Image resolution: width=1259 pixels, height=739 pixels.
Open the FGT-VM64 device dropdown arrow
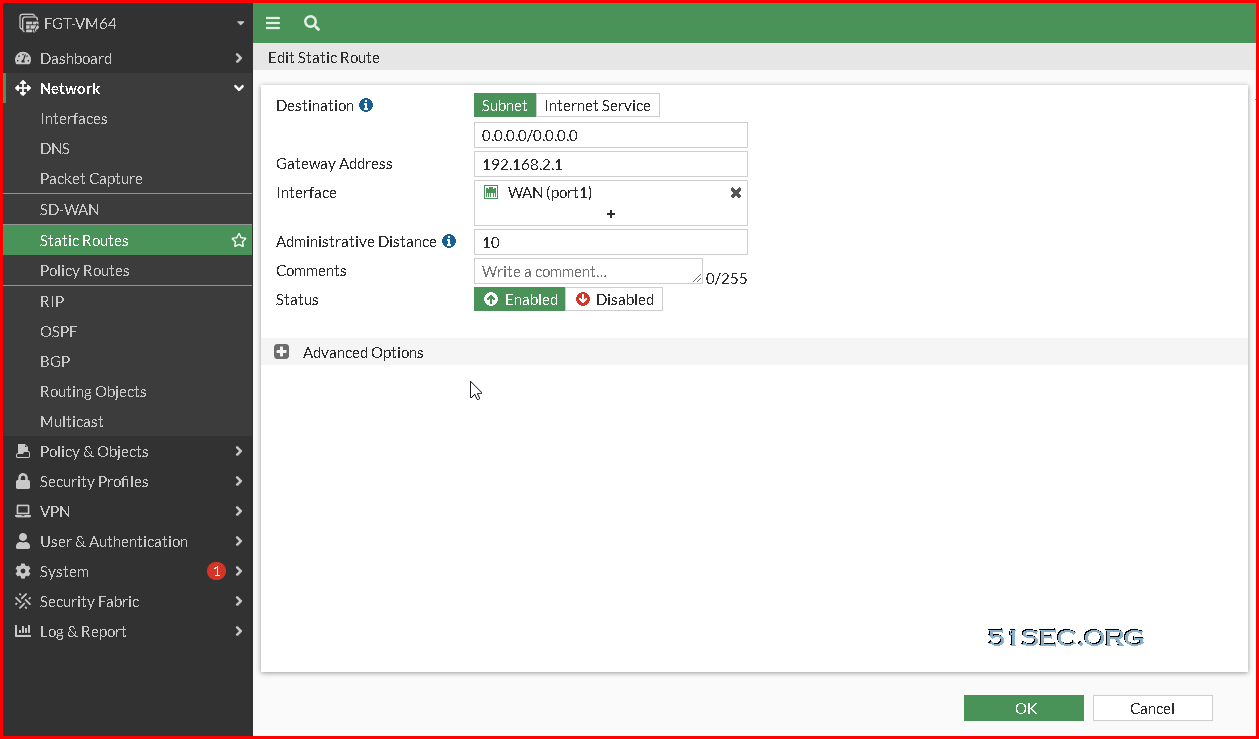241,23
